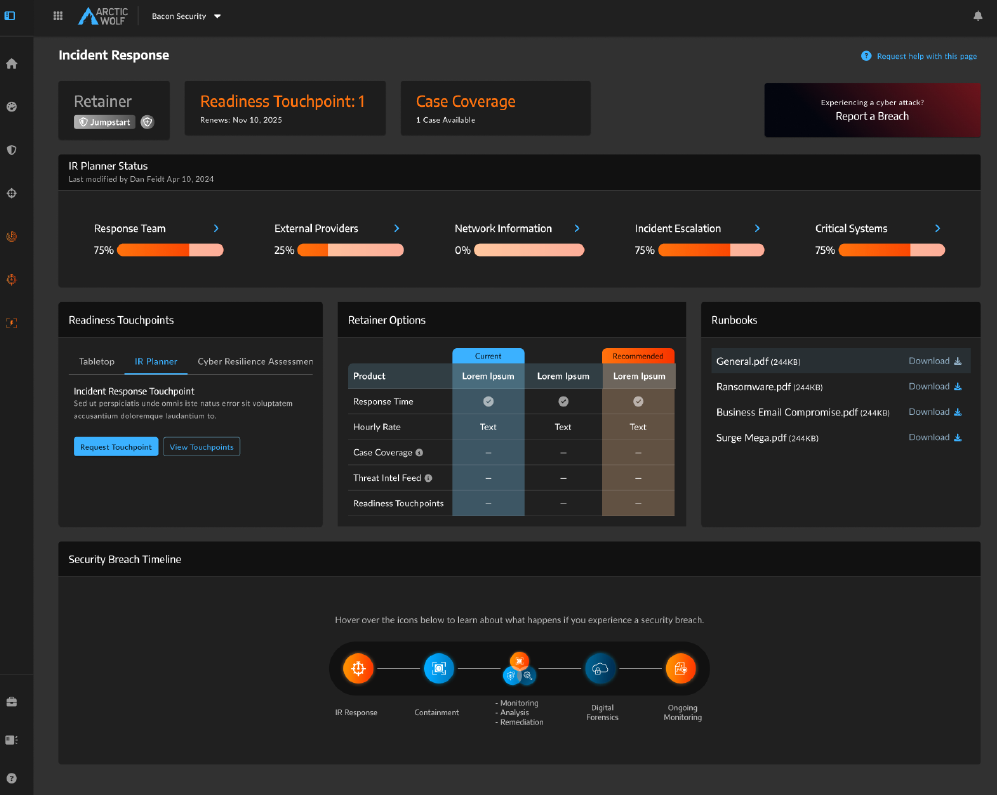
Task: Open the notifications bell icon
Action: (977, 16)
